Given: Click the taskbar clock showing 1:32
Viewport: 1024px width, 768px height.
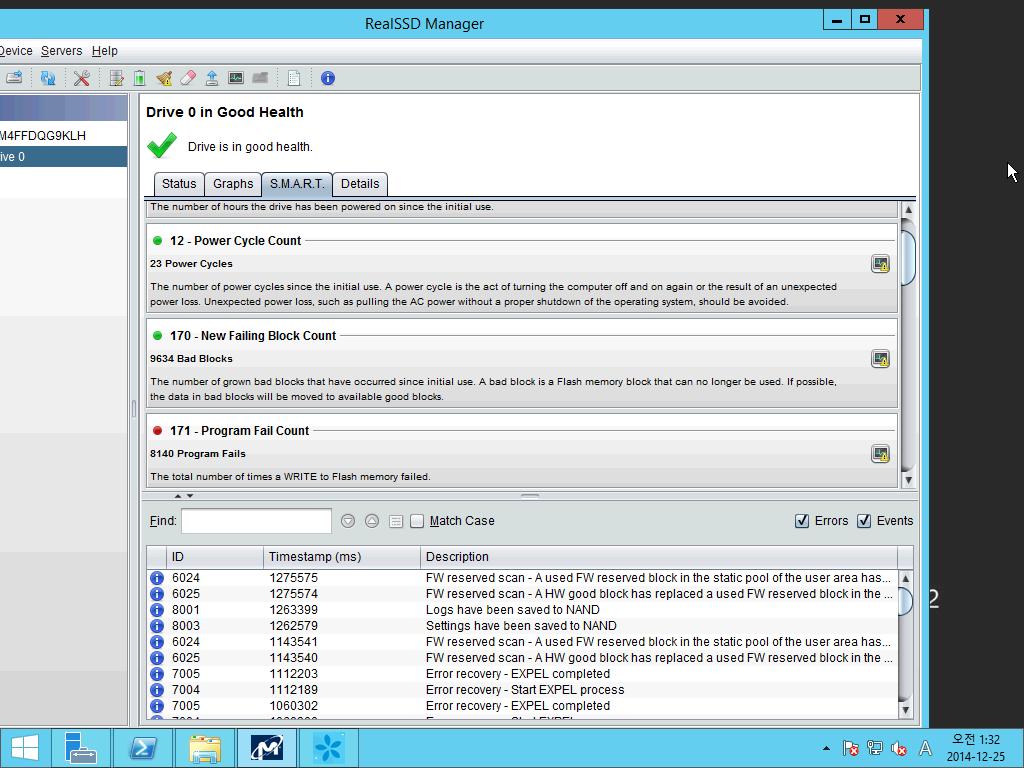Looking at the screenshot, I should 976,748.
